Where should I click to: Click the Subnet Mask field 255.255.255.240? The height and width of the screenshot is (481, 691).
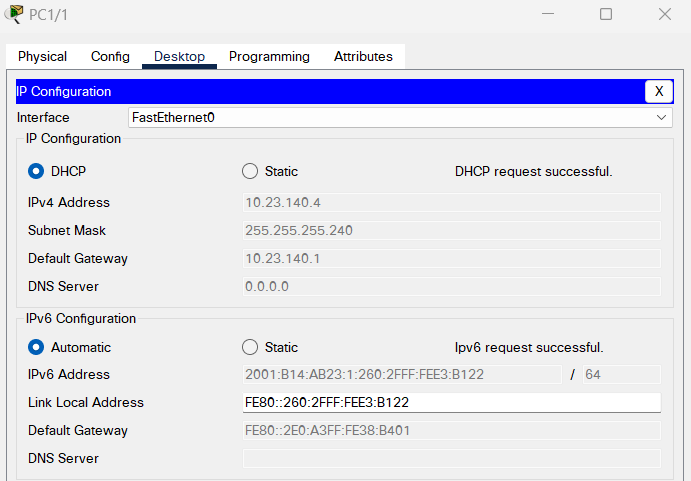tap(452, 230)
